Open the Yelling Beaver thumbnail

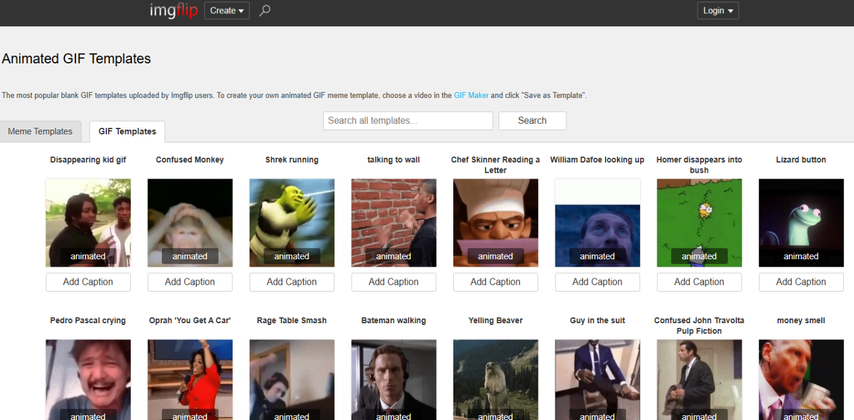pos(496,380)
